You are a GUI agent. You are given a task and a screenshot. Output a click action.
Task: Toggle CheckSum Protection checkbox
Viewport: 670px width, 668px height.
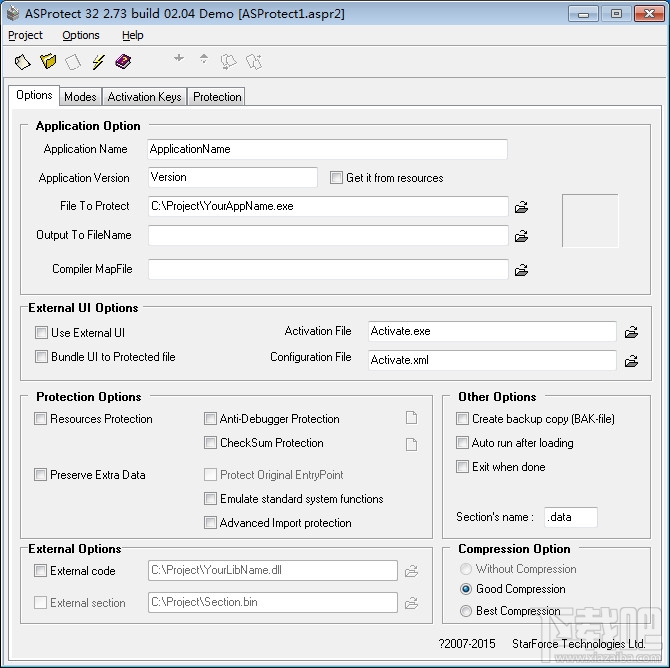click(x=210, y=443)
